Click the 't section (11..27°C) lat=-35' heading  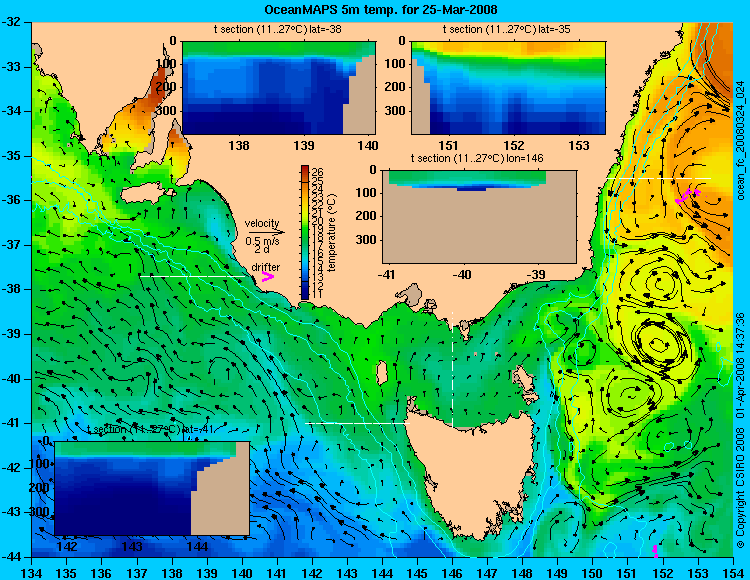(x=507, y=29)
